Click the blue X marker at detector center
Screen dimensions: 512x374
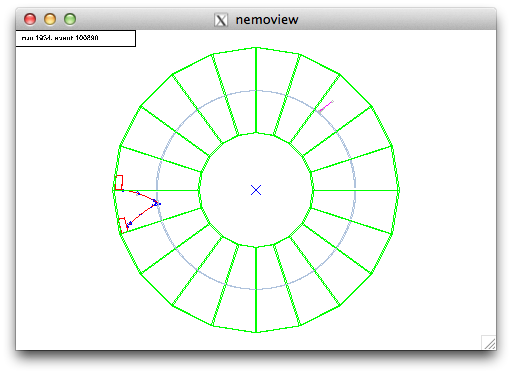click(256, 190)
